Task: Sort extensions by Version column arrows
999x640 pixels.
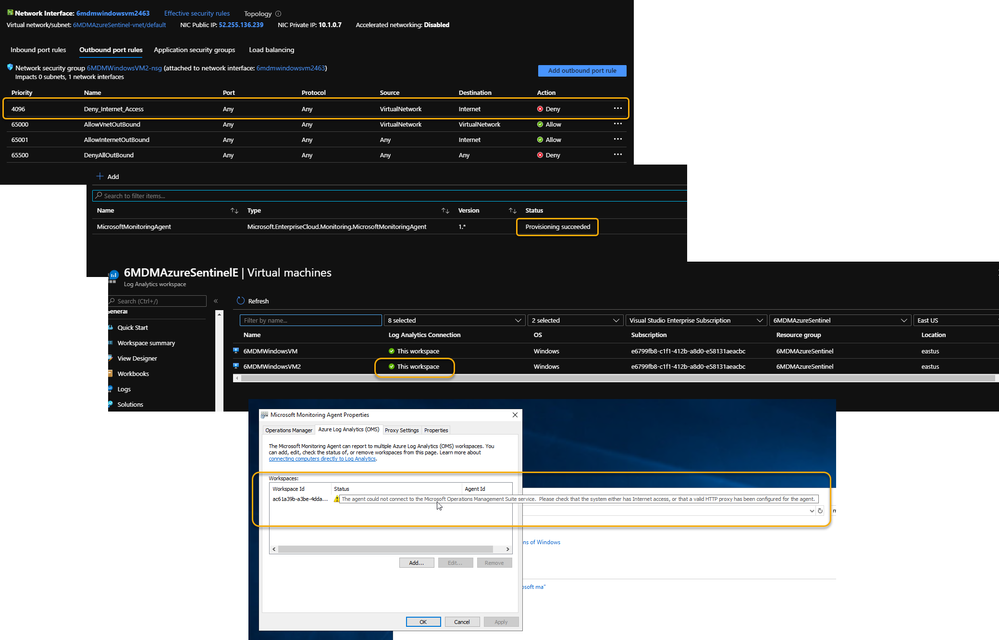Action: pos(512,211)
